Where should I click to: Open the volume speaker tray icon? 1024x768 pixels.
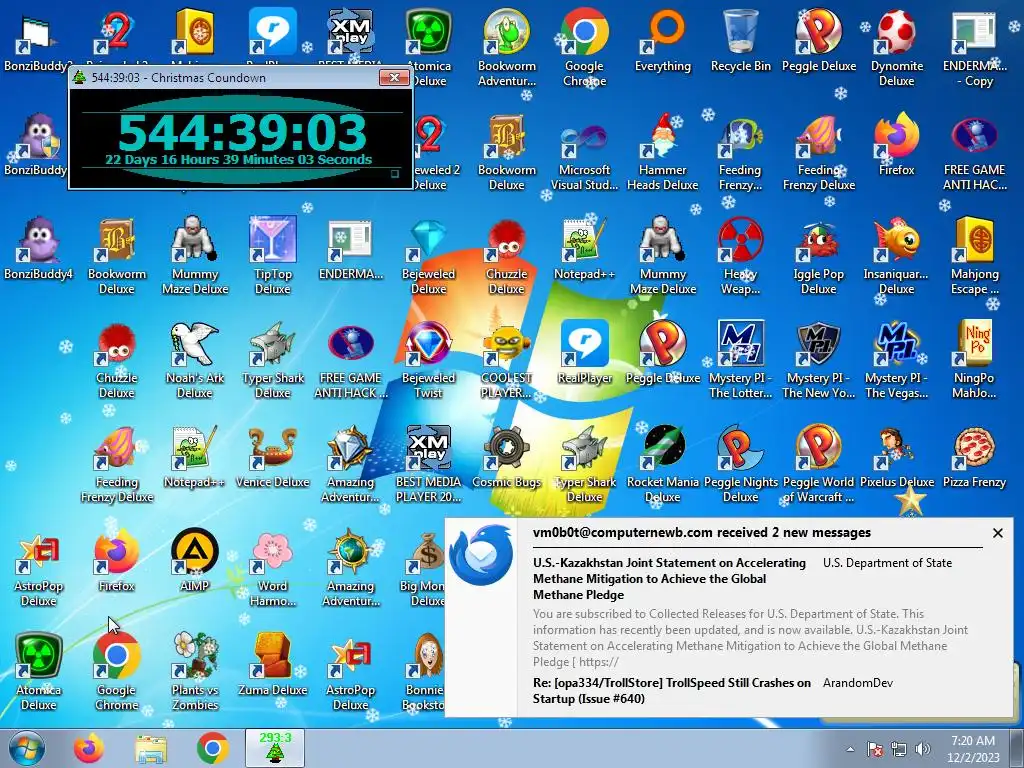[923, 749]
